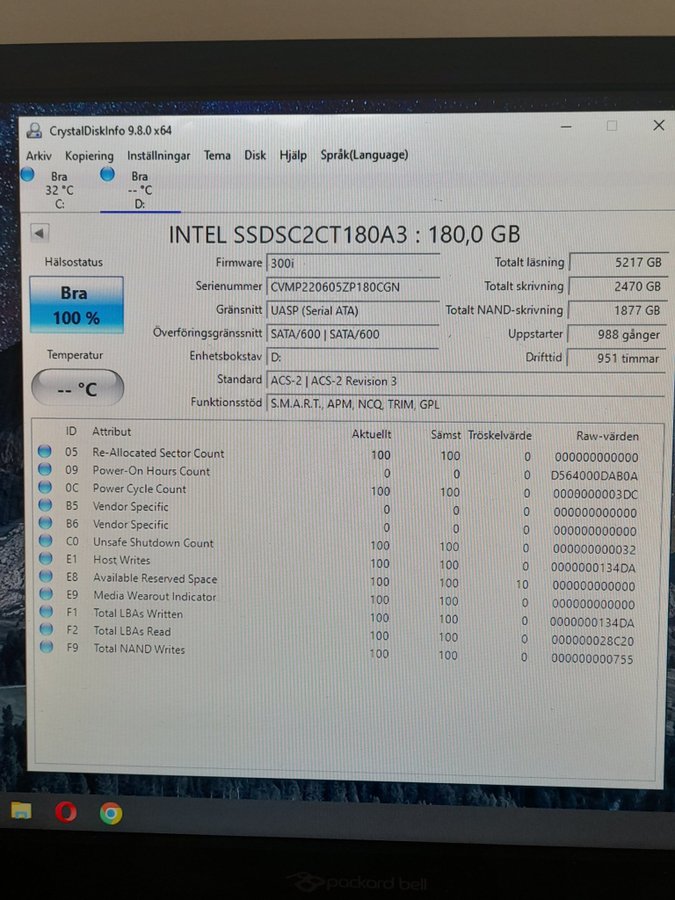
Task: Open the Inställningar menu
Action: (x=158, y=156)
